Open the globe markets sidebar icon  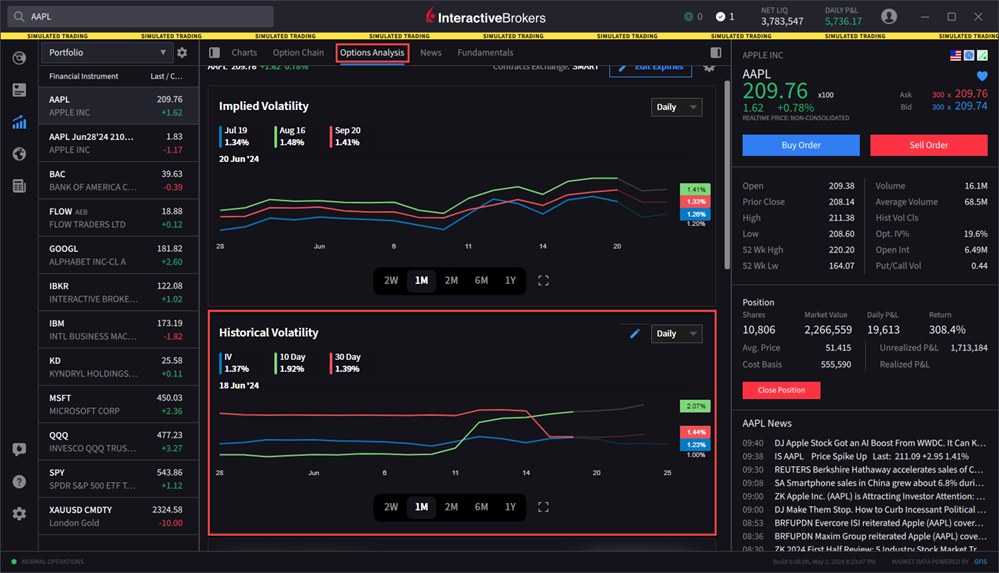19,154
